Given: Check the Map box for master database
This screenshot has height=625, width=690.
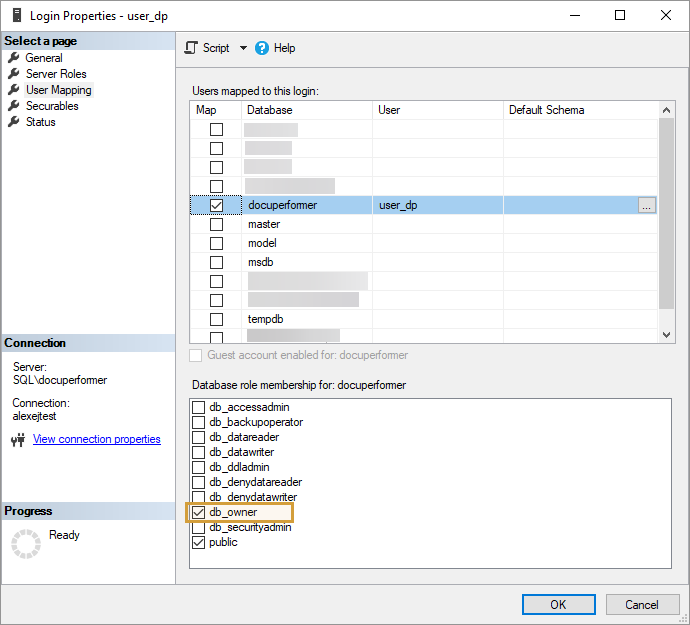Looking at the screenshot, I should pyautogui.click(x=216, y=224).
